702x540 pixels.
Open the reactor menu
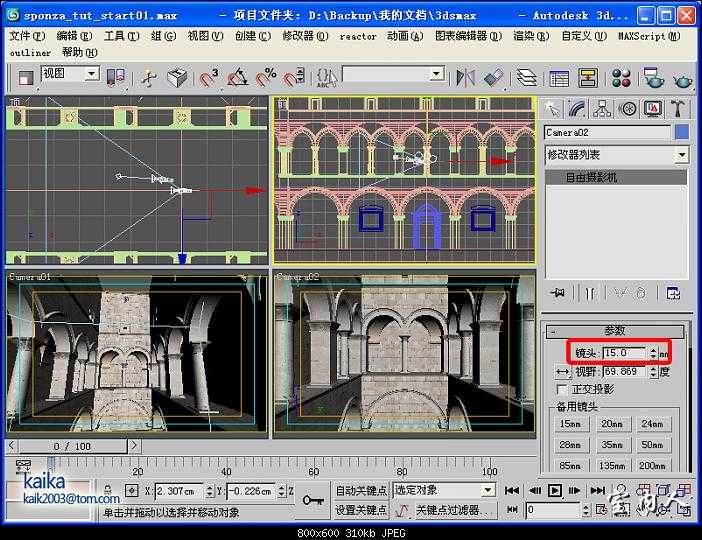click(358, 36)
